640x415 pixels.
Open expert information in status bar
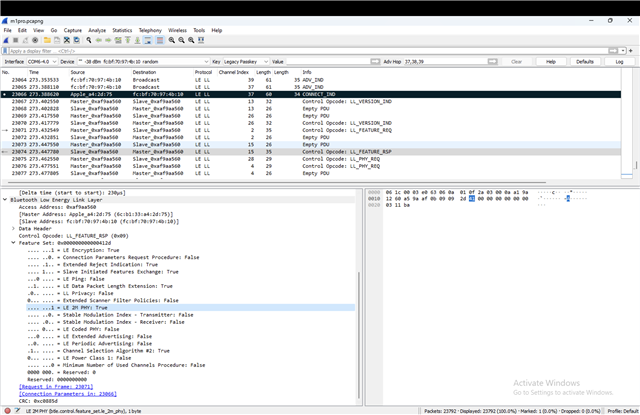(7, 411)
